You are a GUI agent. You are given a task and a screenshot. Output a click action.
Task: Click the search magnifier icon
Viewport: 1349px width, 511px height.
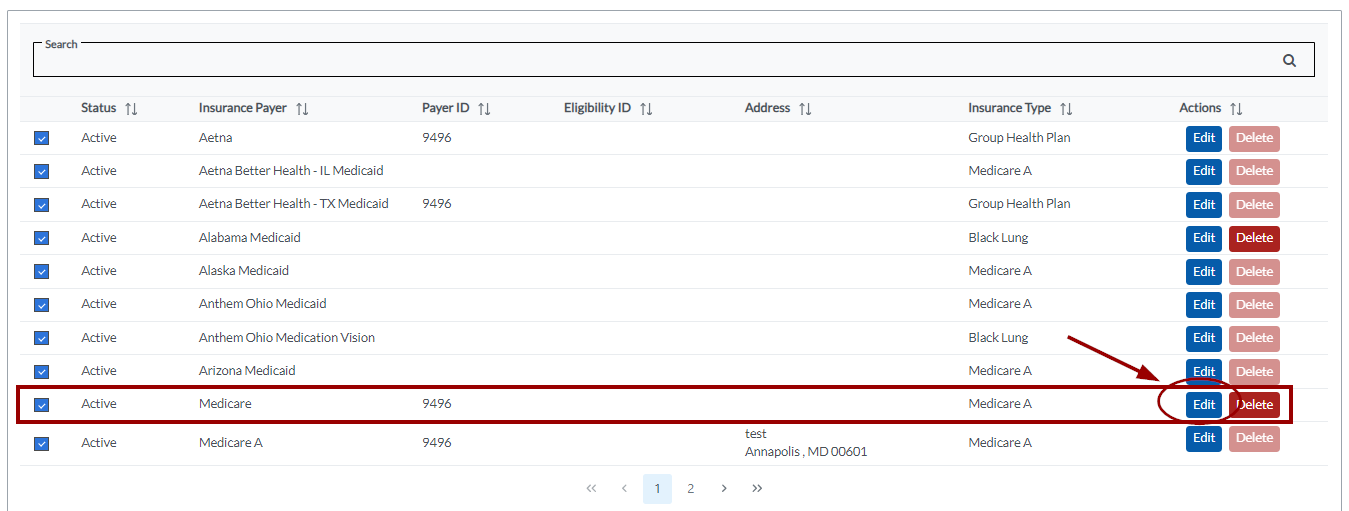(x=1289, y=61)
